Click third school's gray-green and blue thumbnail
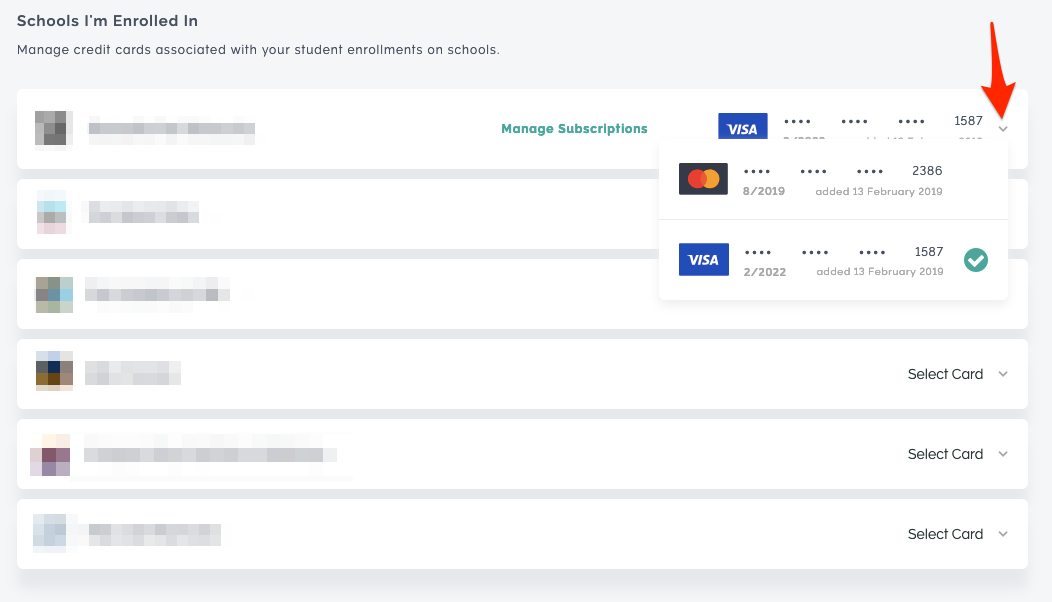Viewport: 1052px width, 602px height. point(54,295)
